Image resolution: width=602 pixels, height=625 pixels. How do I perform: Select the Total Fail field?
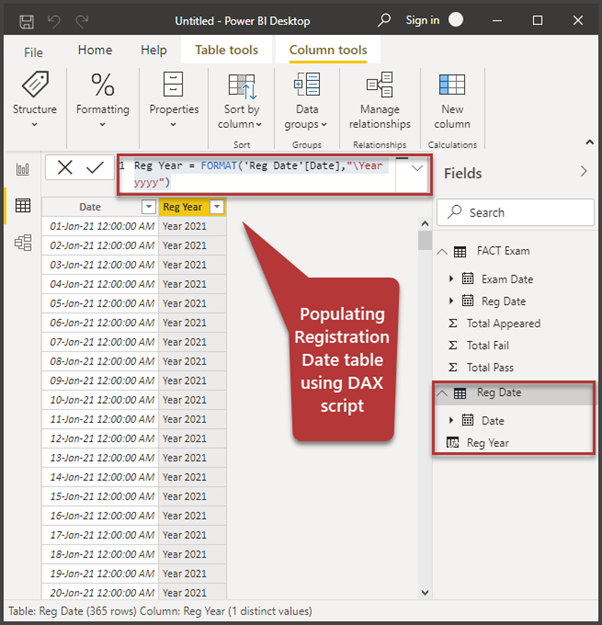488,345
